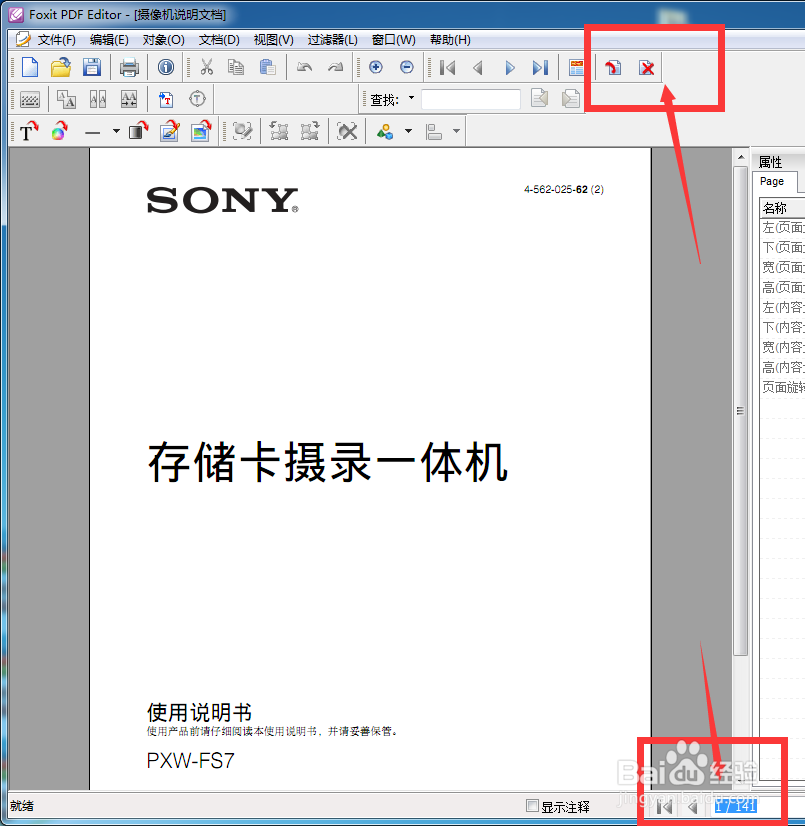805x826 pixels.
Task: Click the rotate page icon
Action: pyautogui.click(x=613, y=67)
